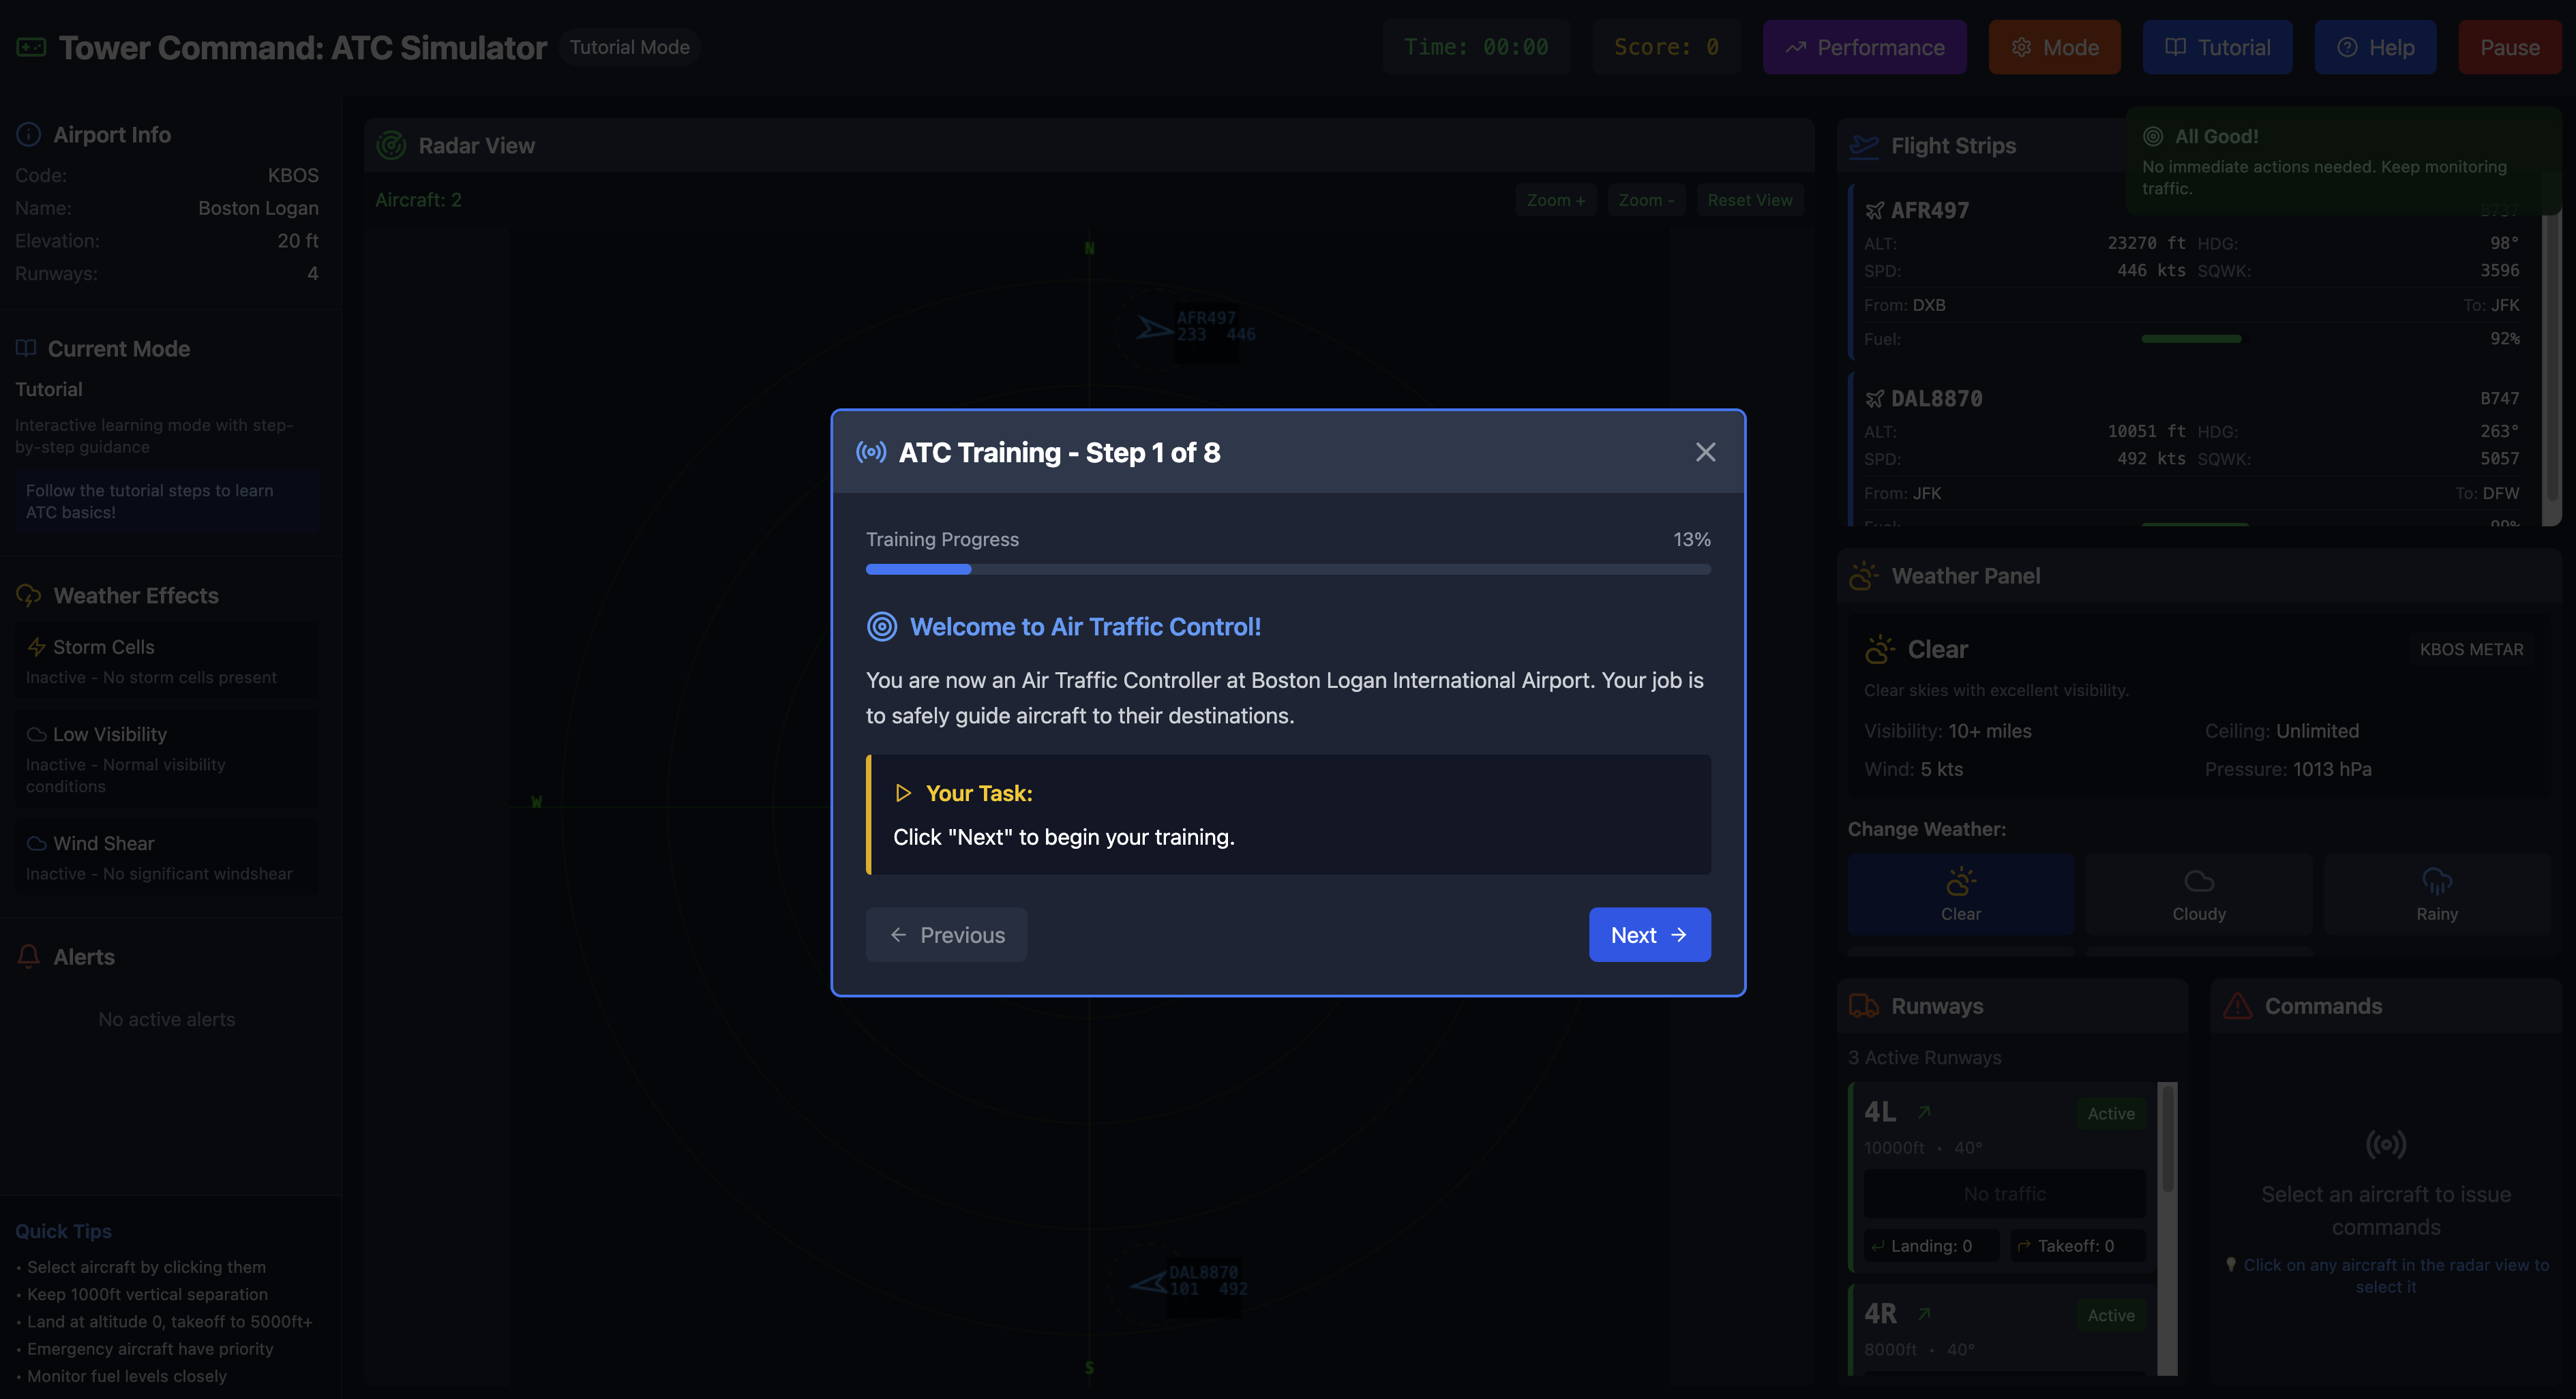This screenshot has width=2576, height=1399.
Task: Close the ATC Training dialog
Action: point(1705,452)
